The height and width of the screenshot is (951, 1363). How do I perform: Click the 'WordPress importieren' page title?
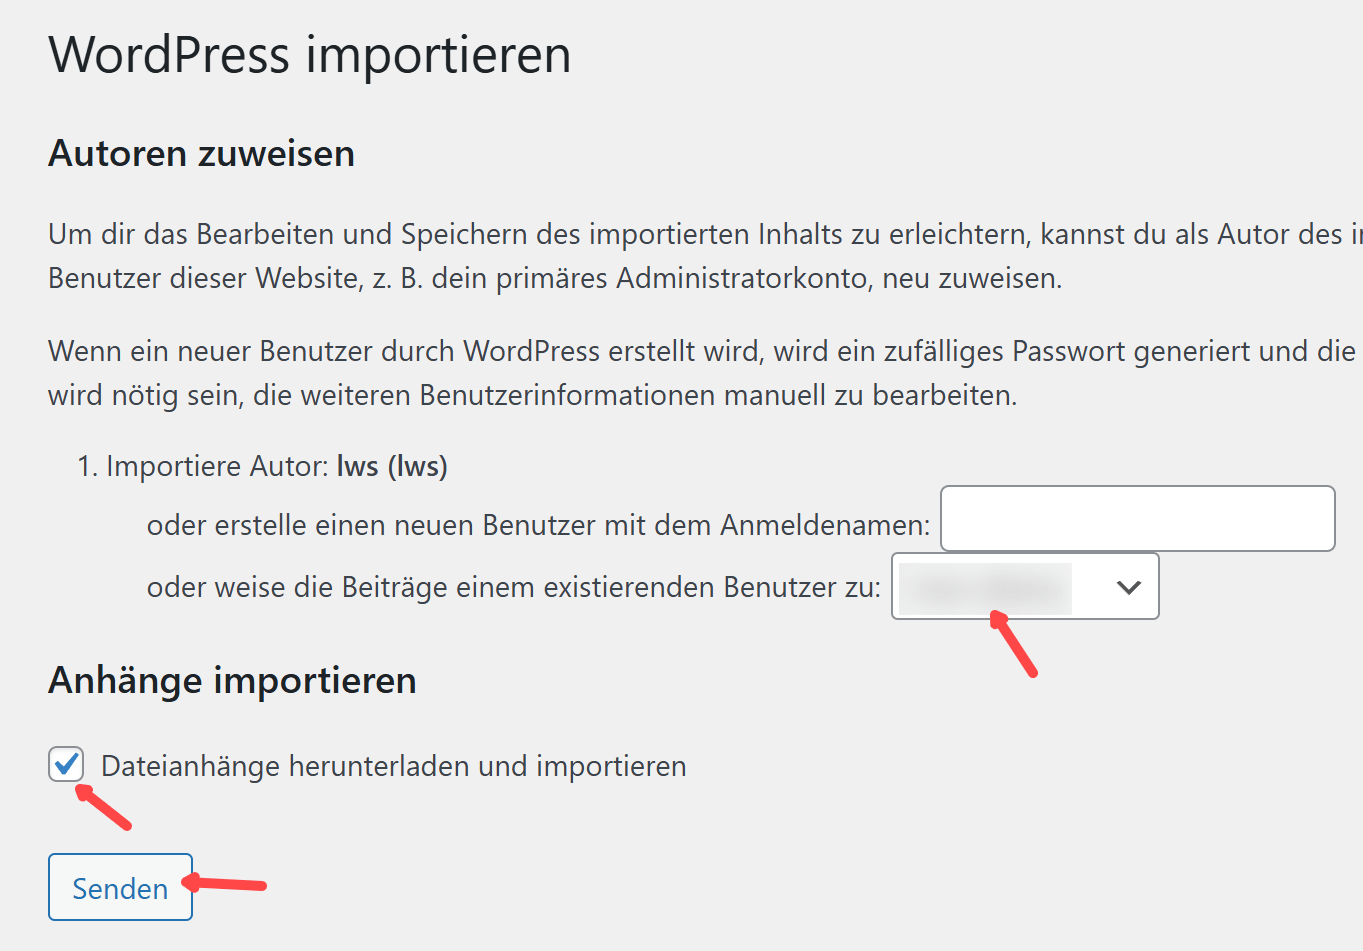point(310,54)
